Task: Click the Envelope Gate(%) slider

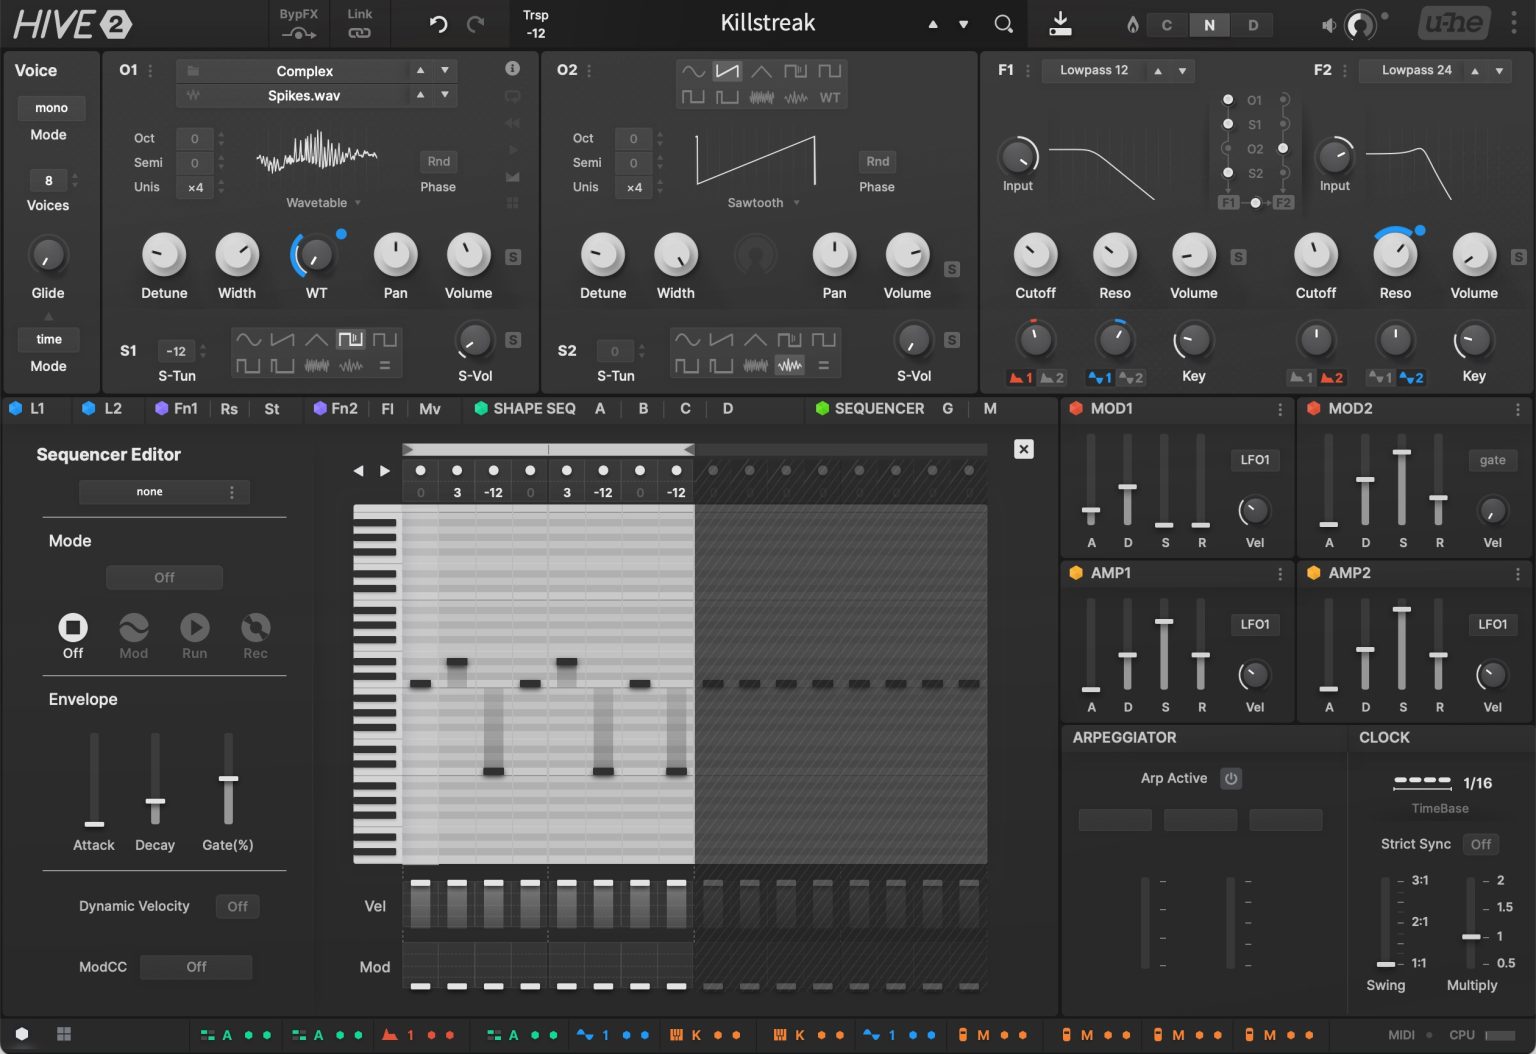Action: click(228, 779)
